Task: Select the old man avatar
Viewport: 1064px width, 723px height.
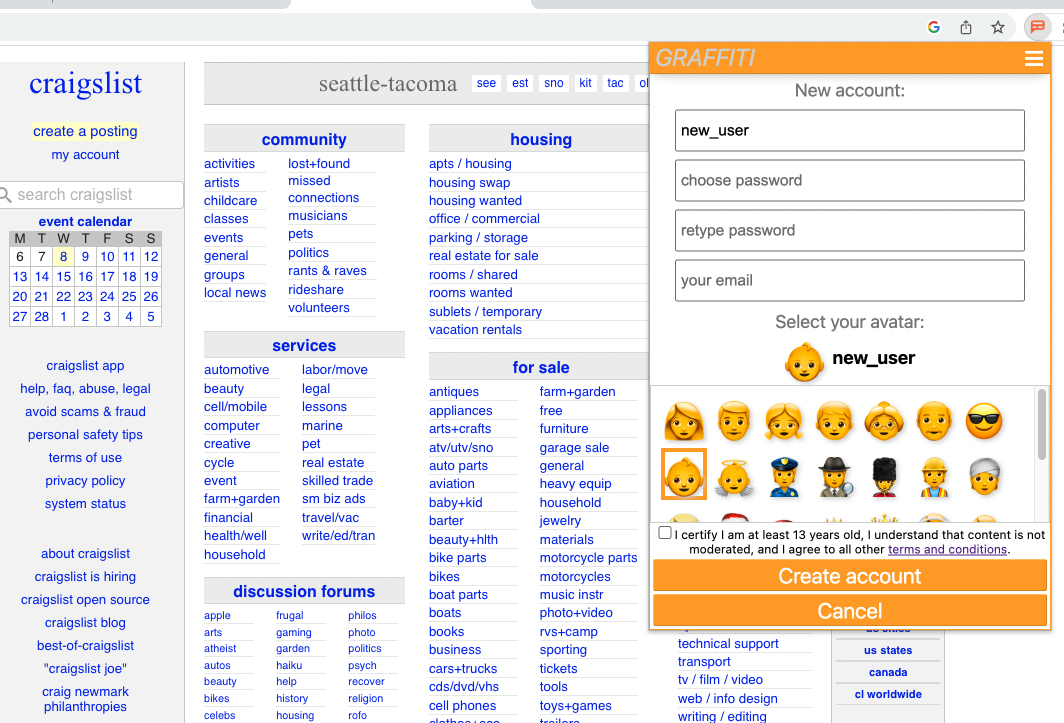Action: tap(934, 421)
